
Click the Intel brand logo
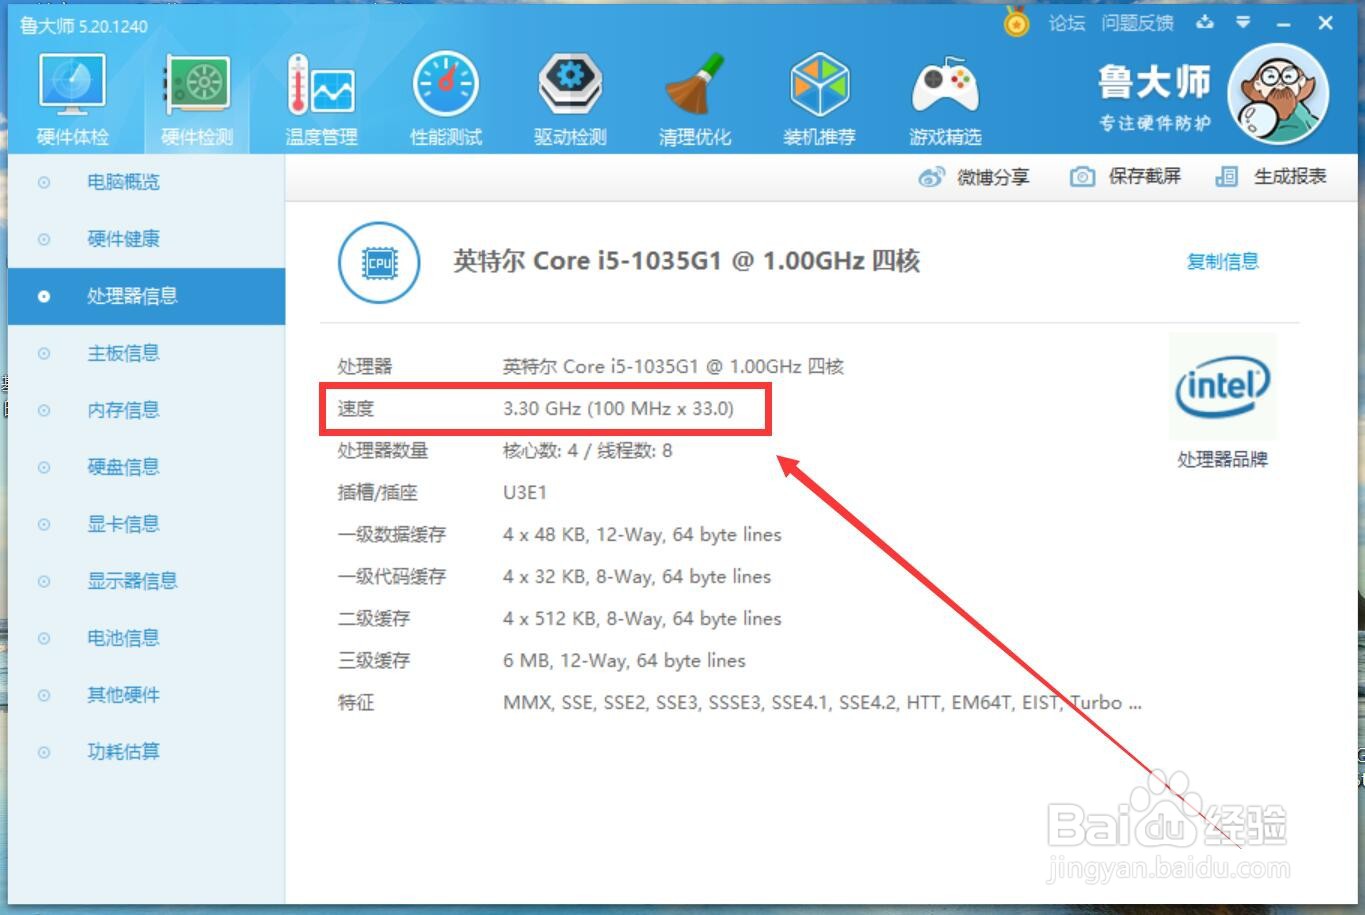[1222, 387]
